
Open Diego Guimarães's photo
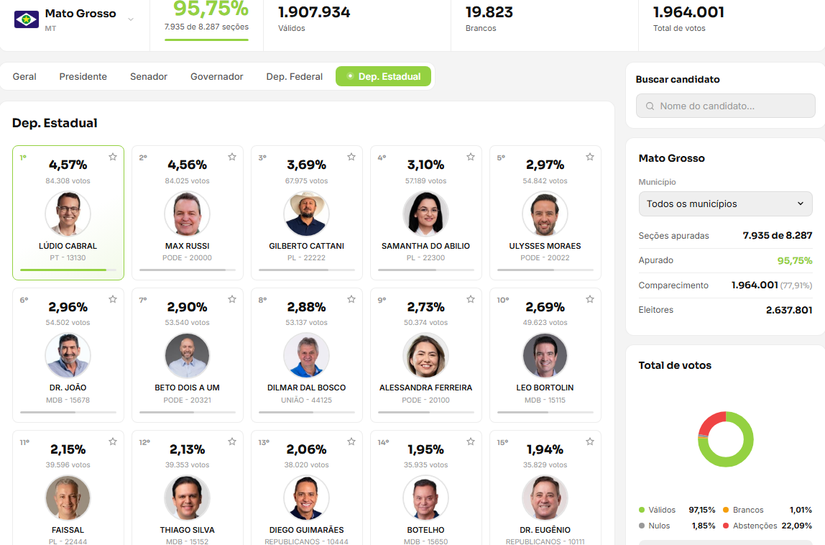tap(306, 498)
